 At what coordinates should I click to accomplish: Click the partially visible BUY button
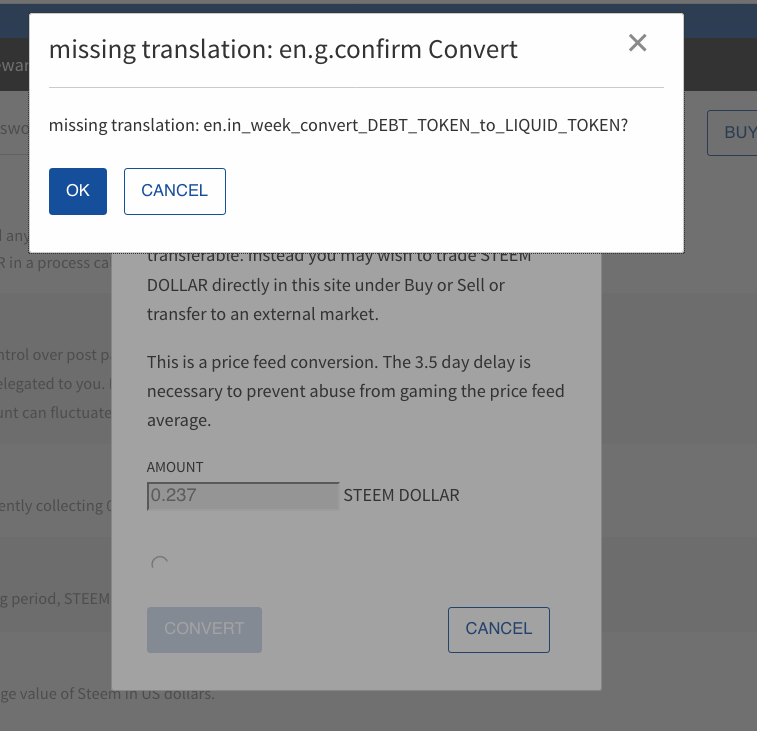click(x=738, y=132)
